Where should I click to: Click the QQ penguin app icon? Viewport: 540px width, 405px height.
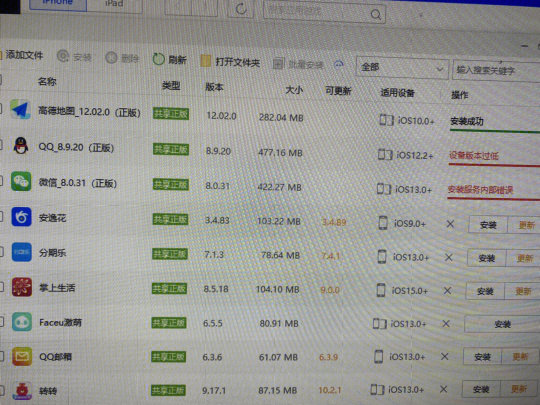[x=21, y=145]
